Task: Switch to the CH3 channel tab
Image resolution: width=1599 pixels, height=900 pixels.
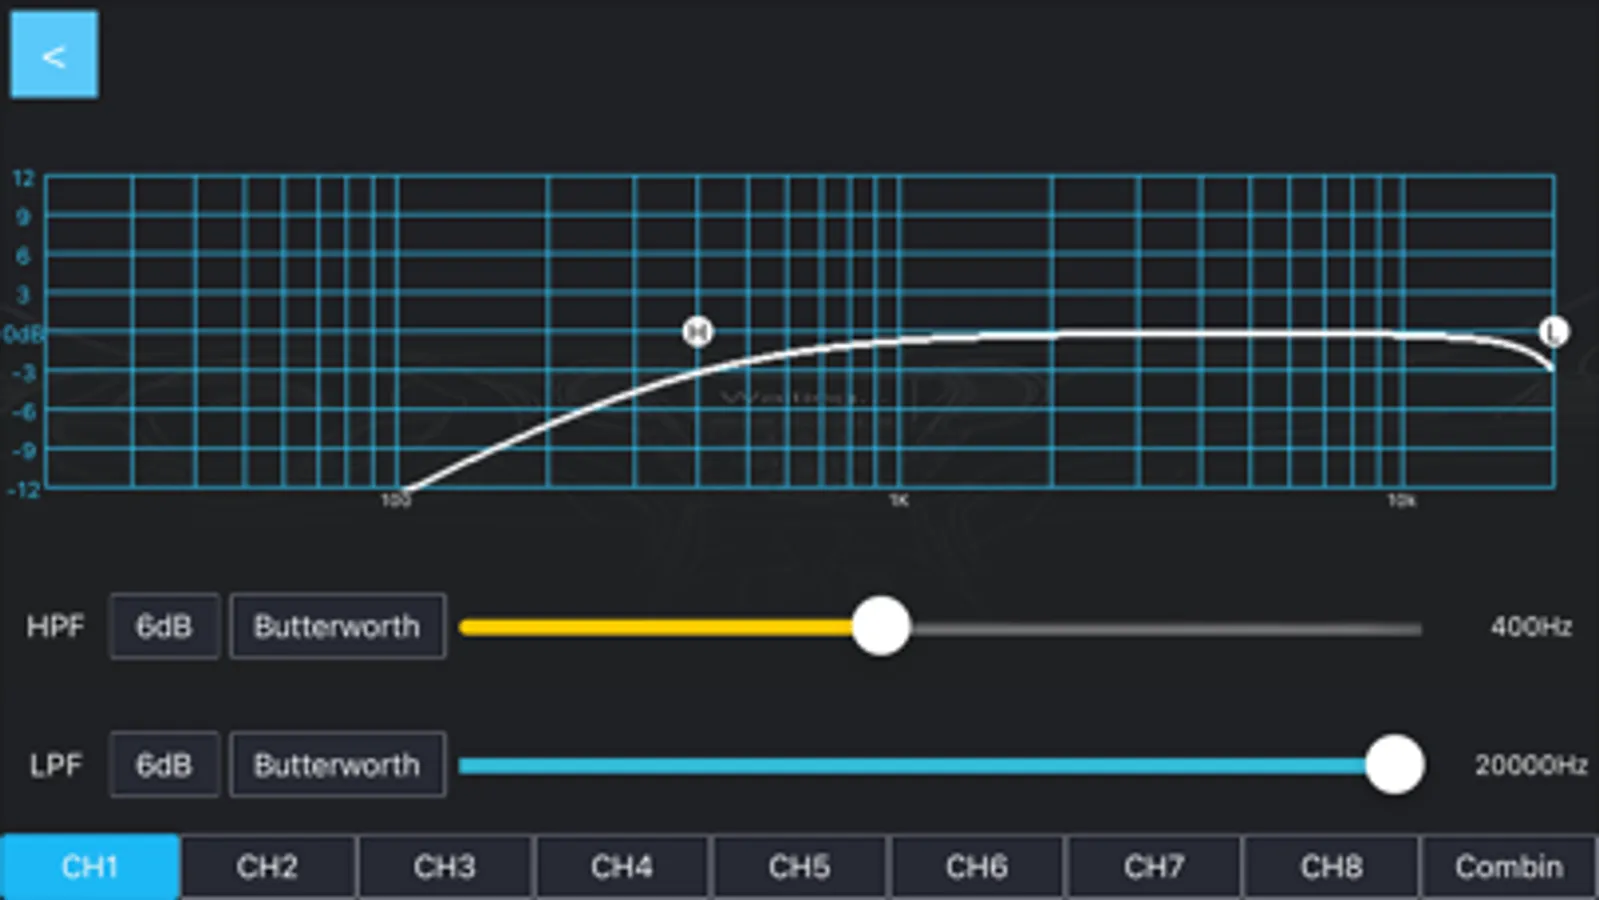Action: 445,866
